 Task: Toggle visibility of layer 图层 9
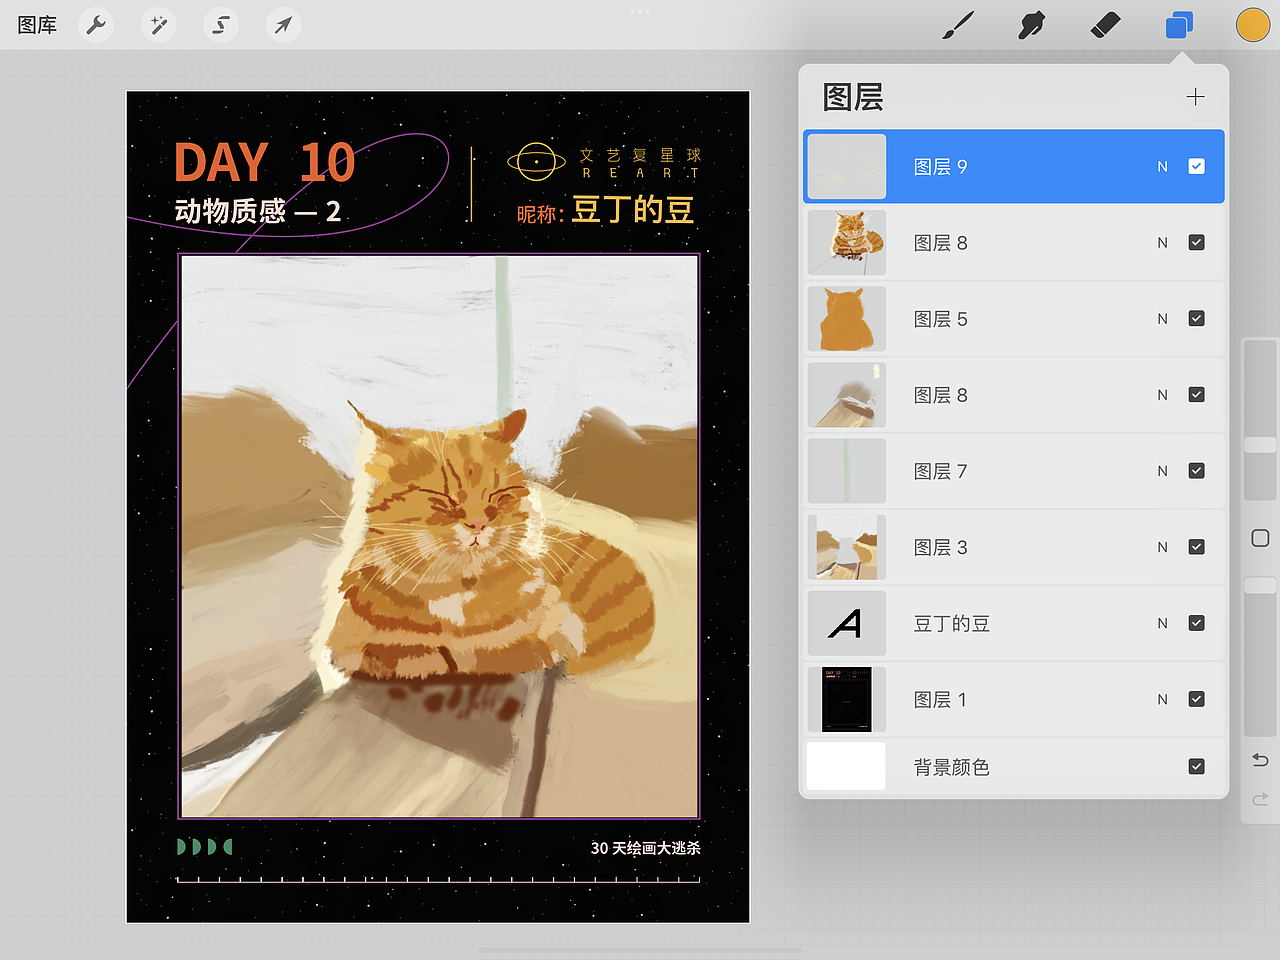click(1196, 166)
